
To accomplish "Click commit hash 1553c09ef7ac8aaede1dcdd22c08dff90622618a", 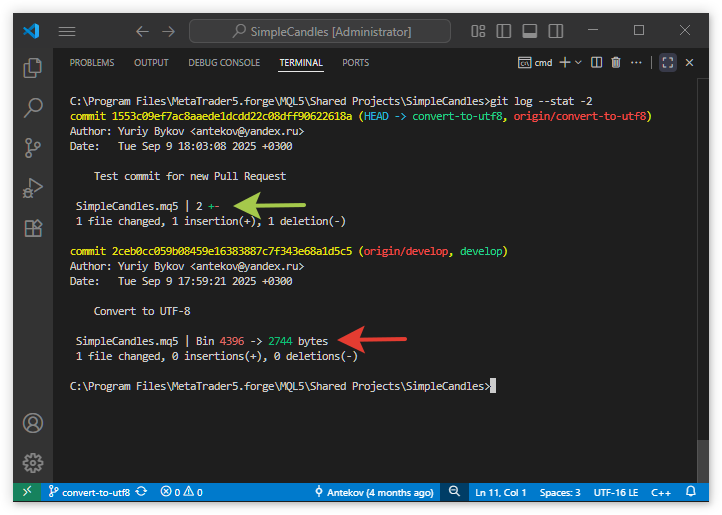I will tap(232, 117).
